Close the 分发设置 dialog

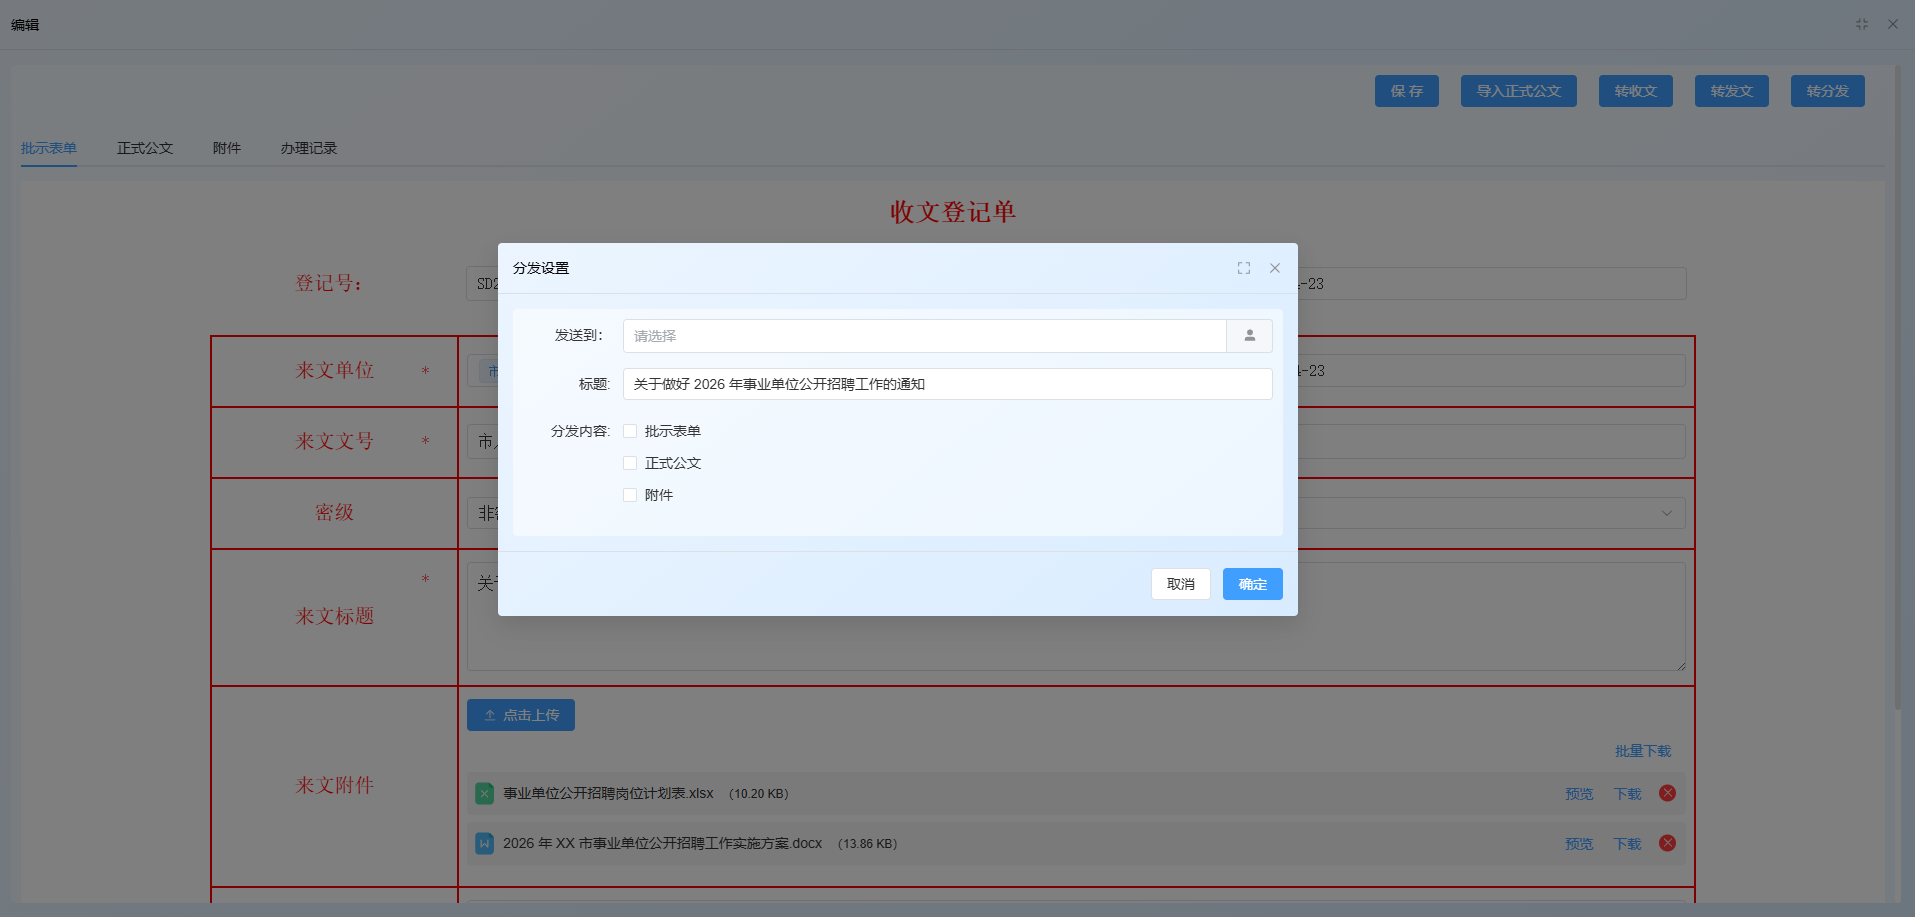tap(1275, 268)
